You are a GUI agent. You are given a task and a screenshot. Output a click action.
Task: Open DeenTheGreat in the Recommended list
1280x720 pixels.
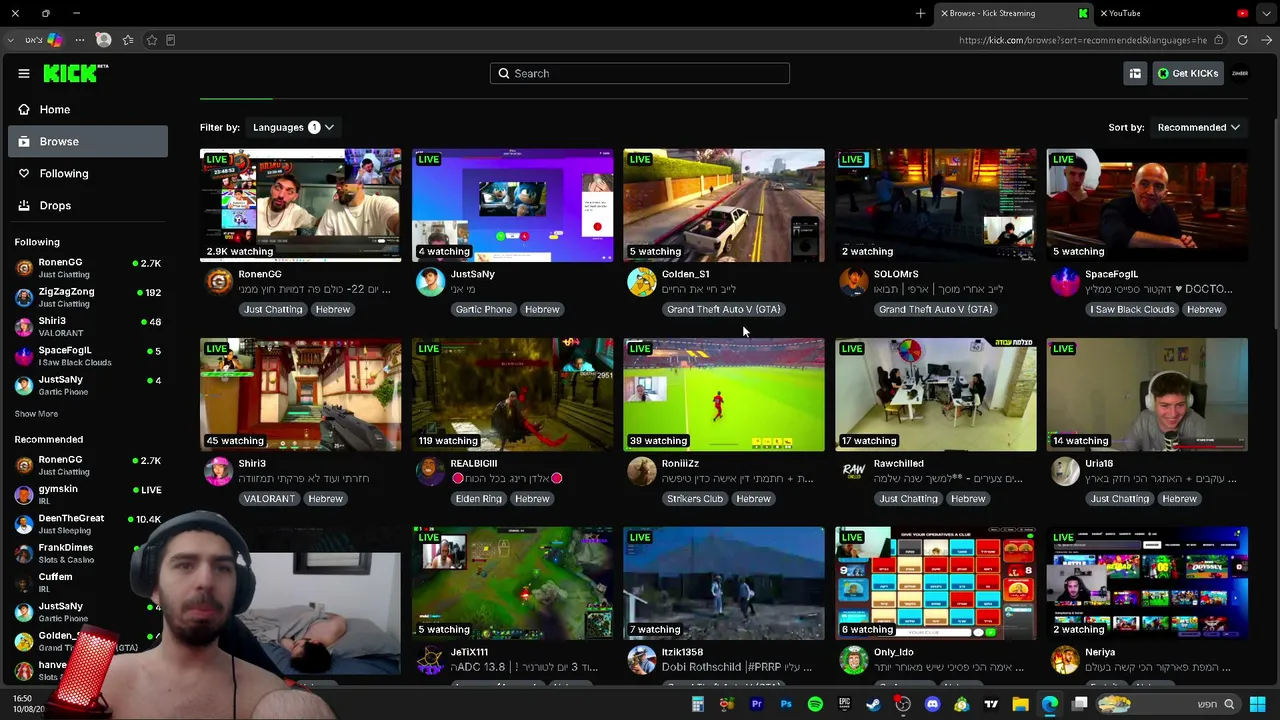click(x=88, y=523)
